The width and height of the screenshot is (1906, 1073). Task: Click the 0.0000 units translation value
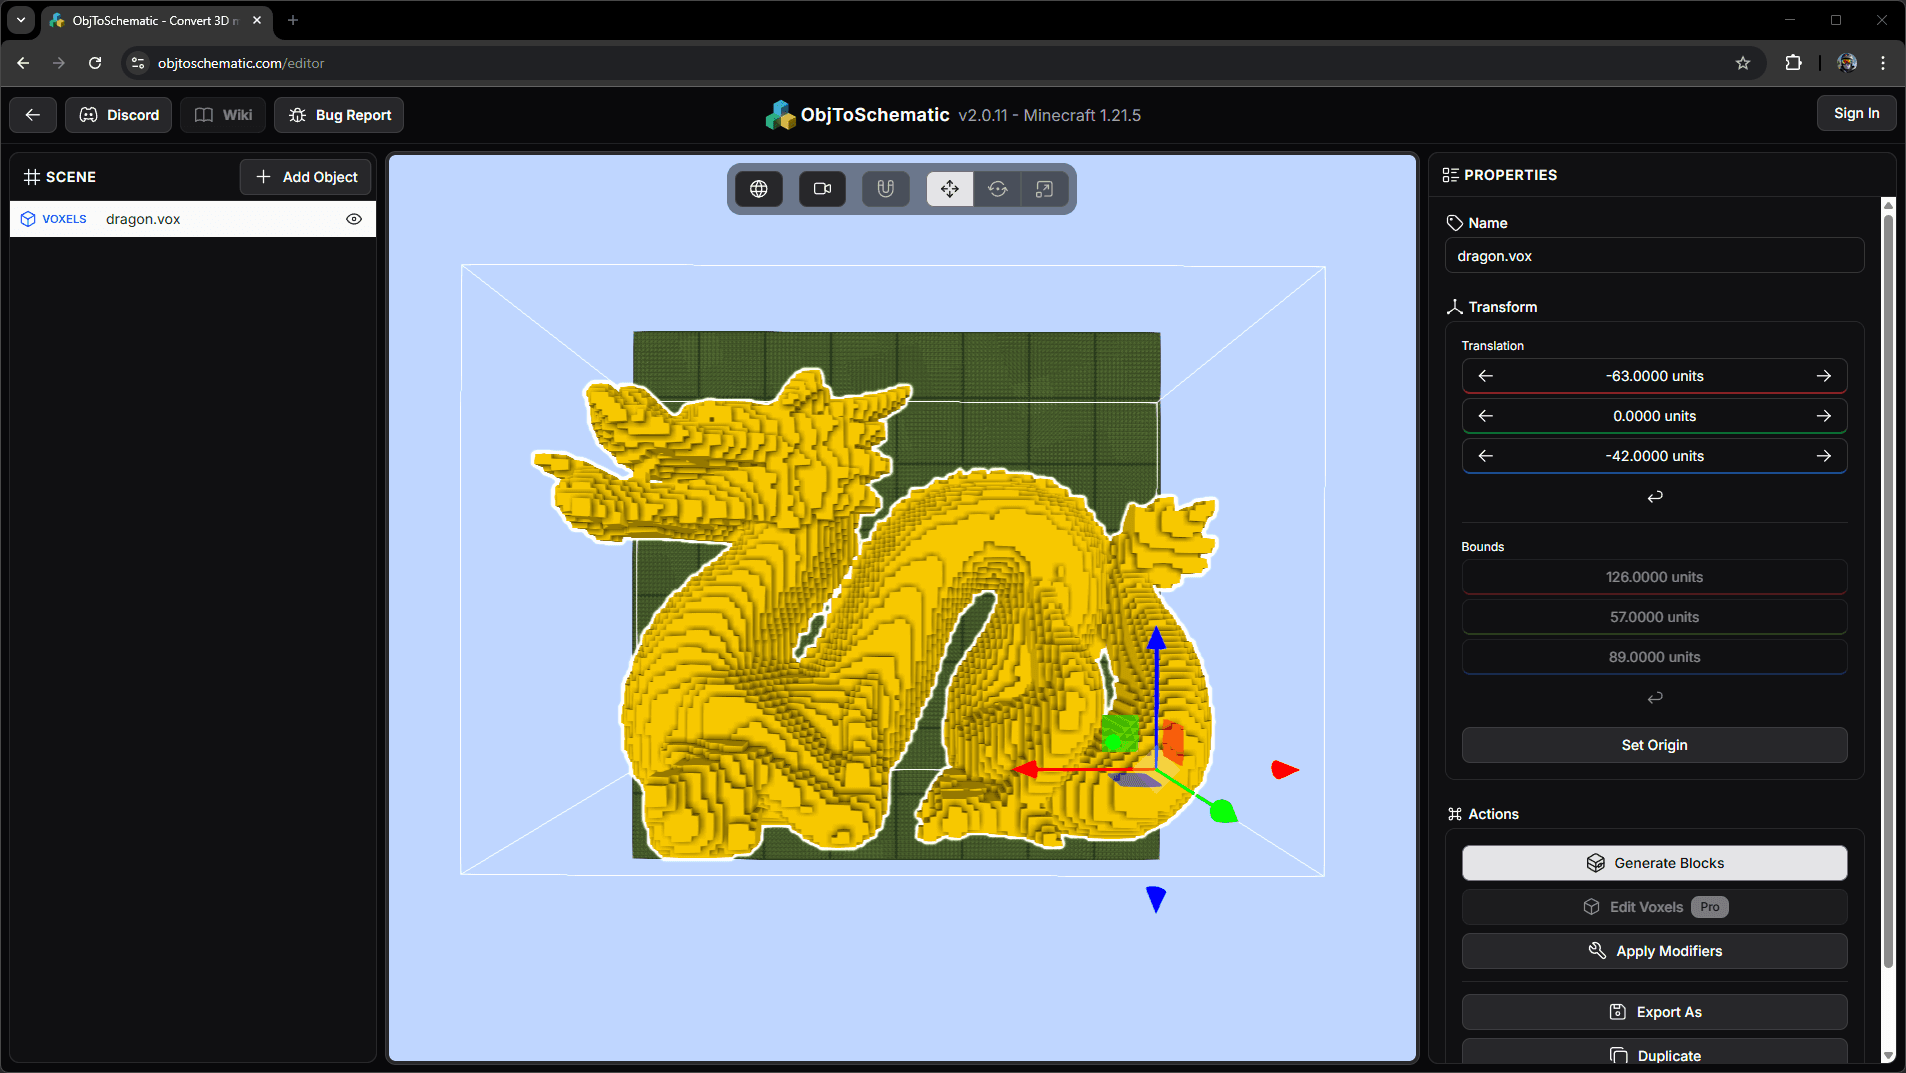(1654, 416)
